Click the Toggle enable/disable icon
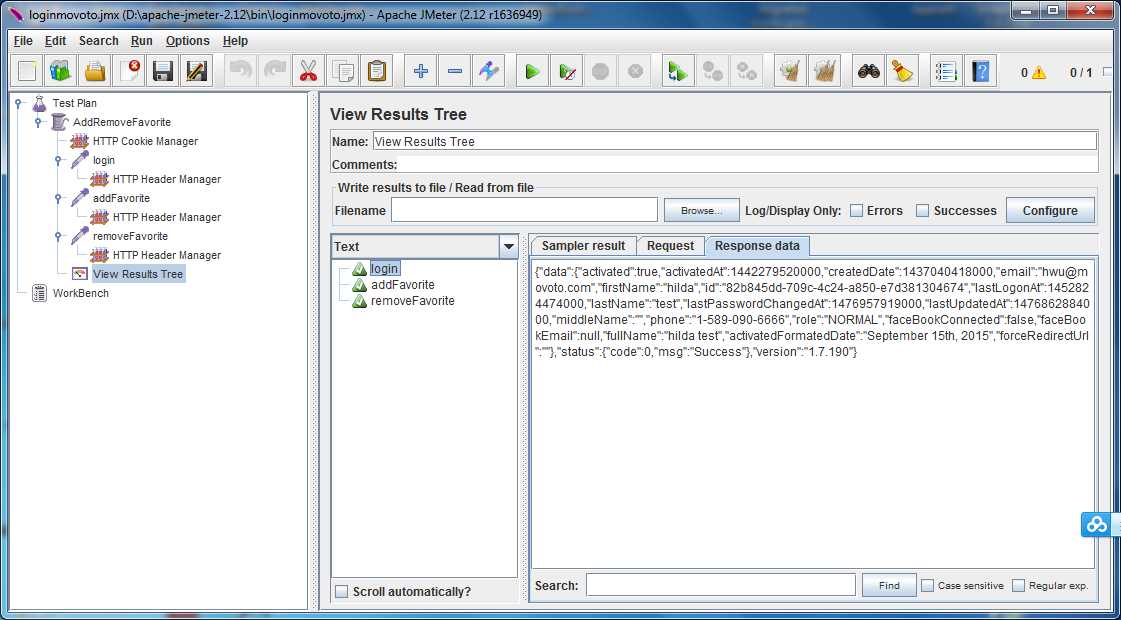Viewport: 1121px width, 620px height. click(489, 72)
